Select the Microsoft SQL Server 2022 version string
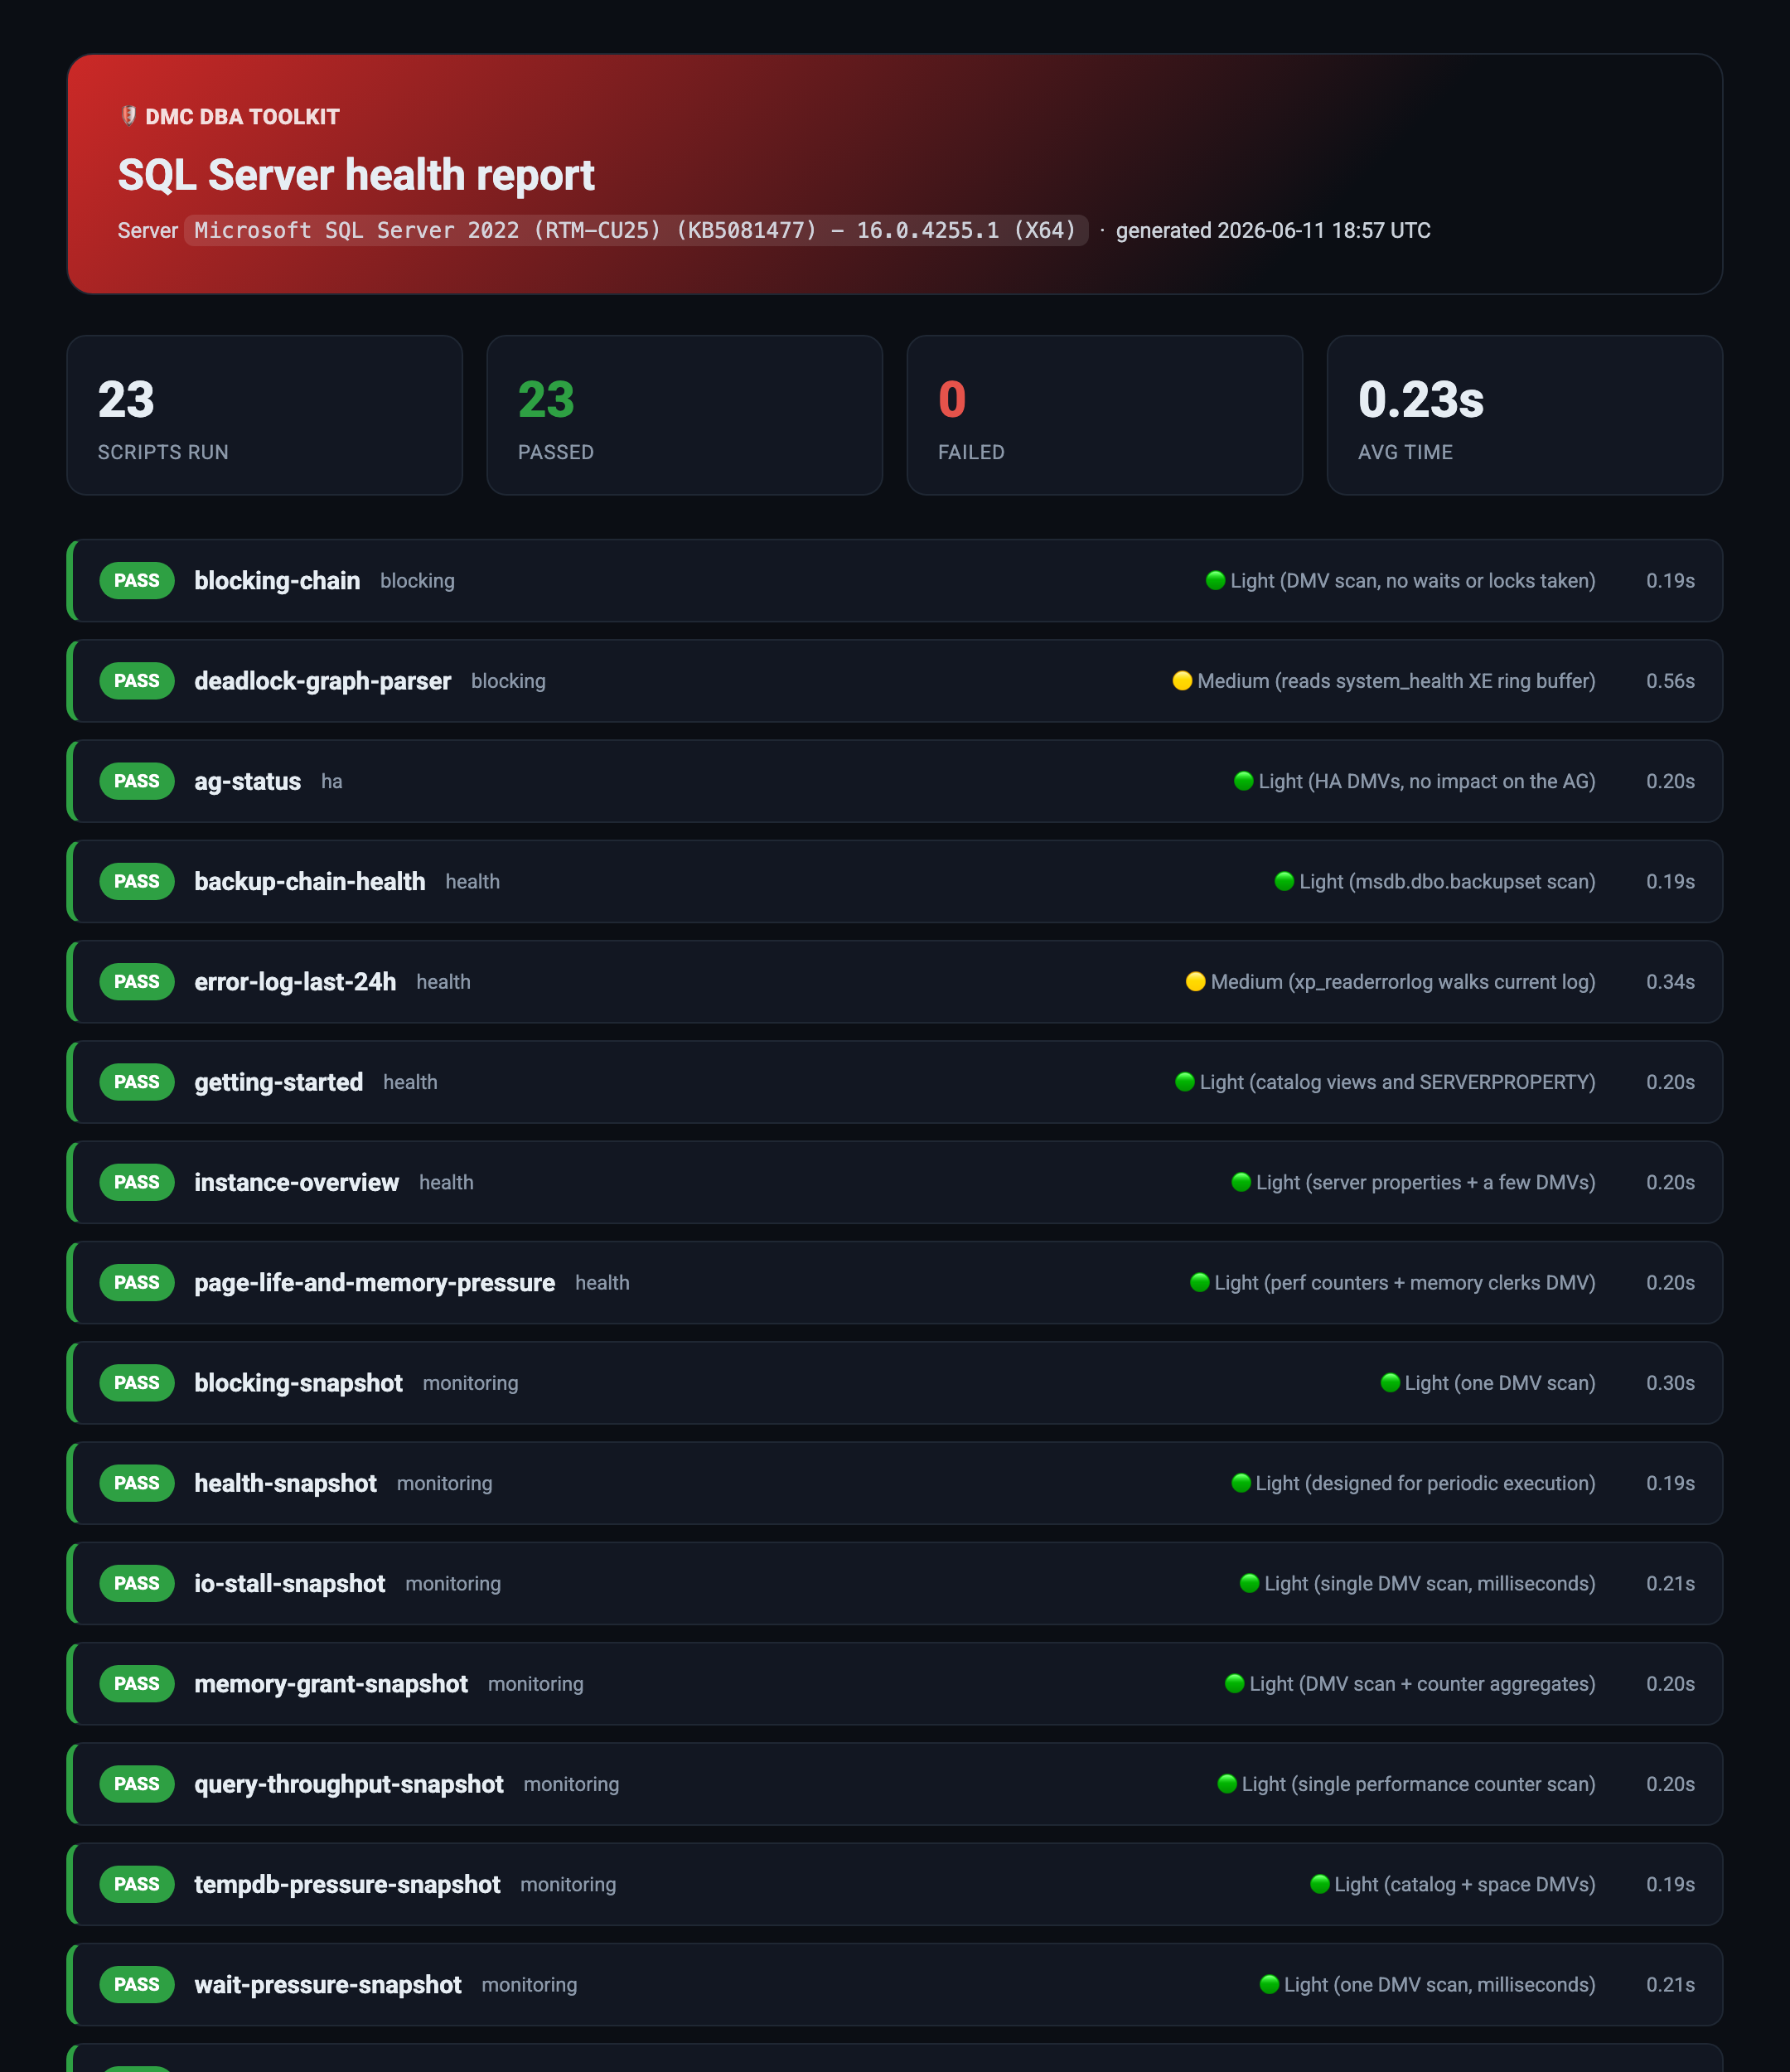This screenshot has height=2072, width=1790. pyautogui.click(x=636, y=230)
